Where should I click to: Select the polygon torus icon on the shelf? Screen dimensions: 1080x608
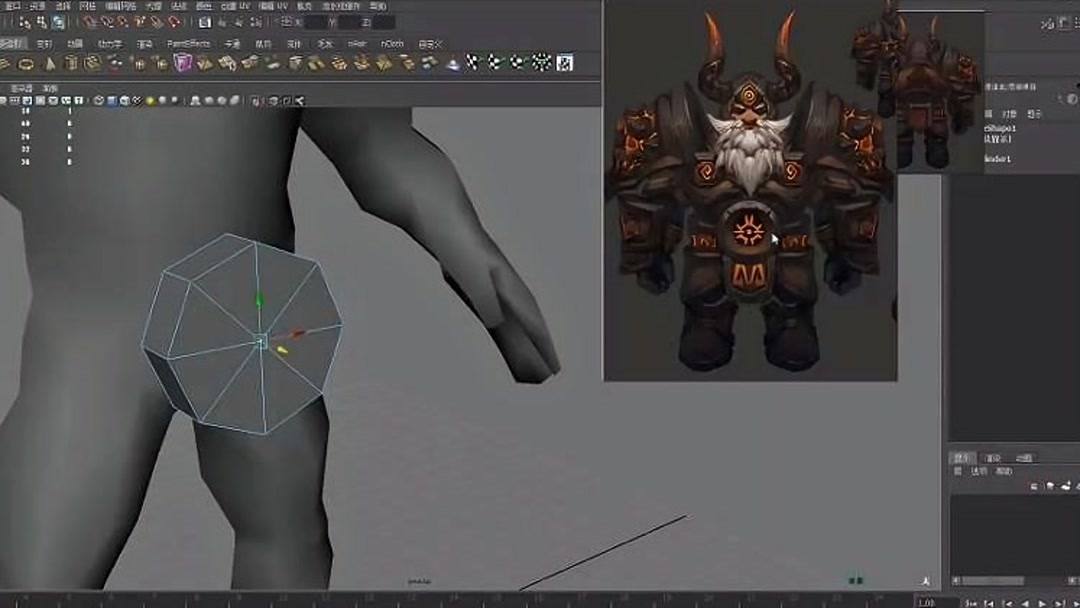pos(25,63)
